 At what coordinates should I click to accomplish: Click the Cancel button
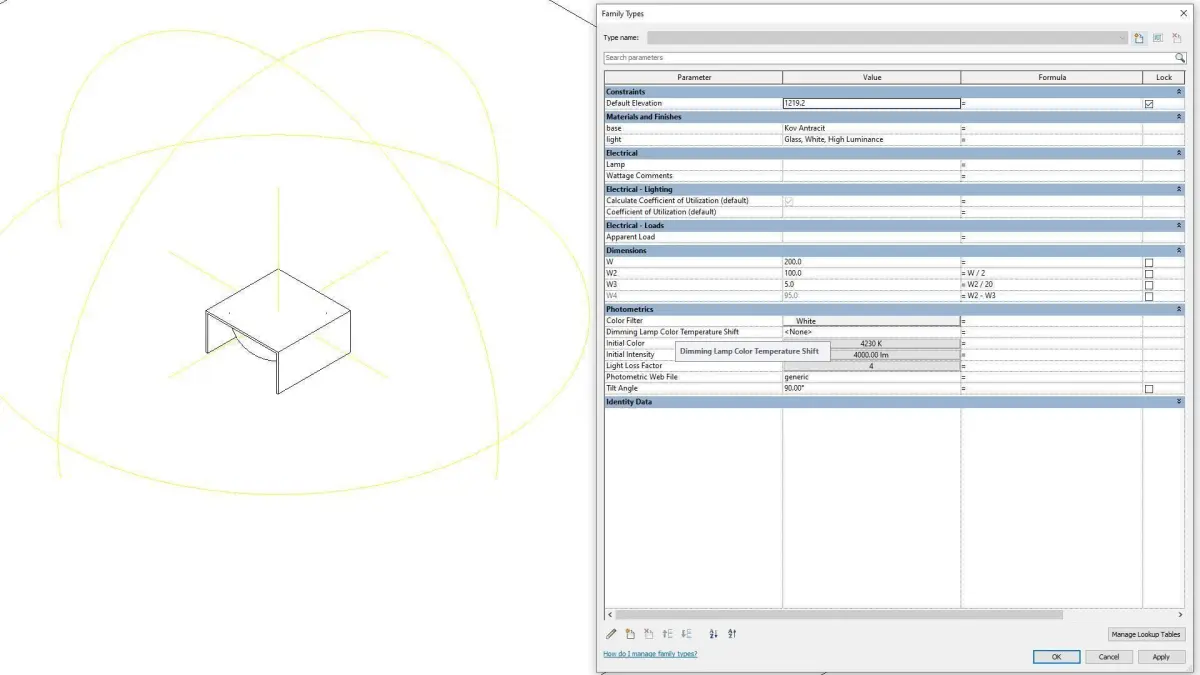point(1108,657)
